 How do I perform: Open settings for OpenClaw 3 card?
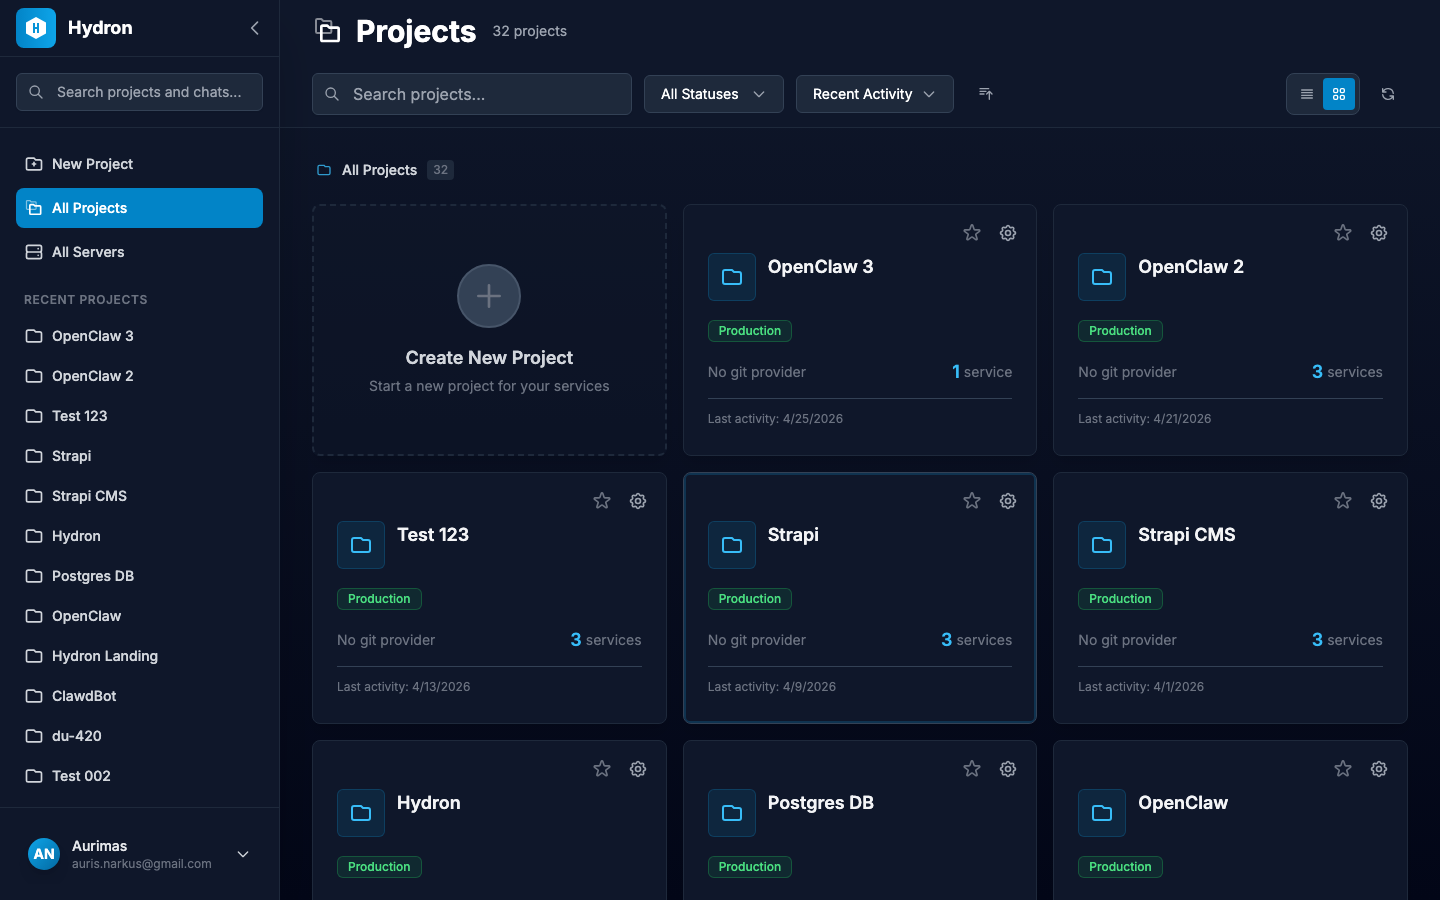1008,233
